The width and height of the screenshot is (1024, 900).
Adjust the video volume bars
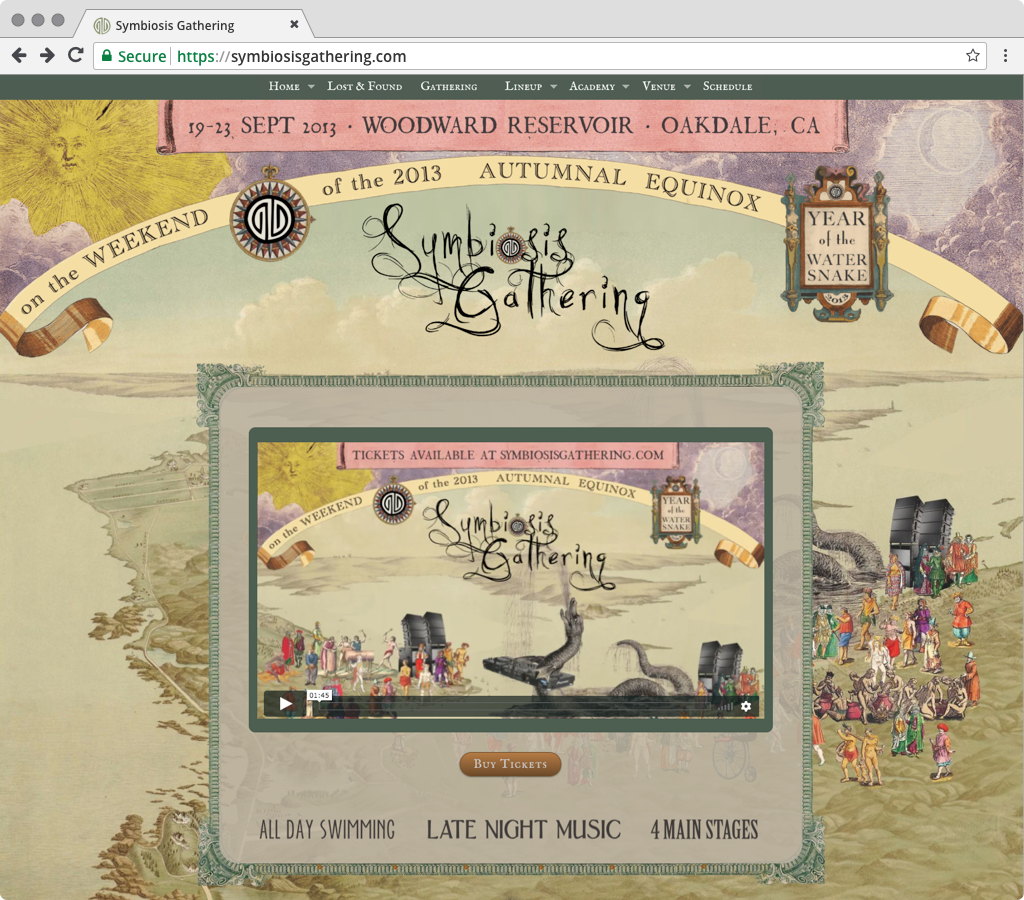[725, 706]
